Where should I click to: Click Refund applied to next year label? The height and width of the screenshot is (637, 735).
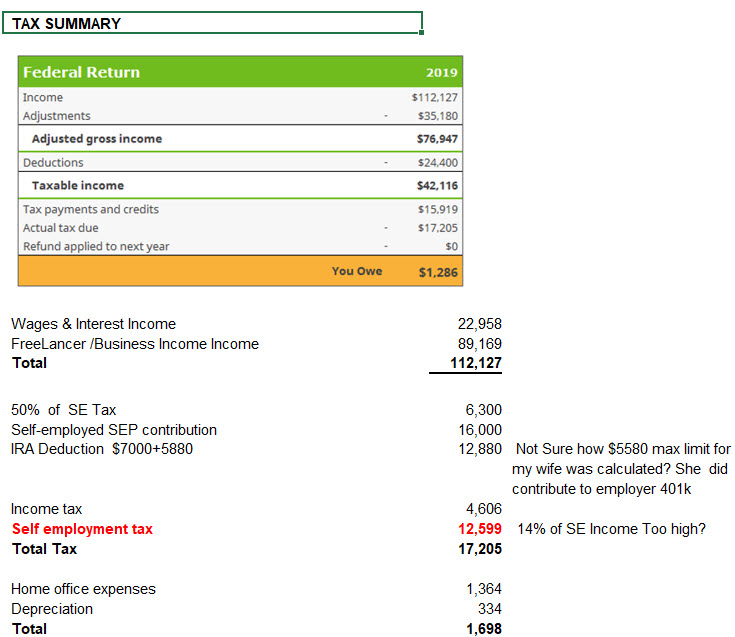(96, 247)
